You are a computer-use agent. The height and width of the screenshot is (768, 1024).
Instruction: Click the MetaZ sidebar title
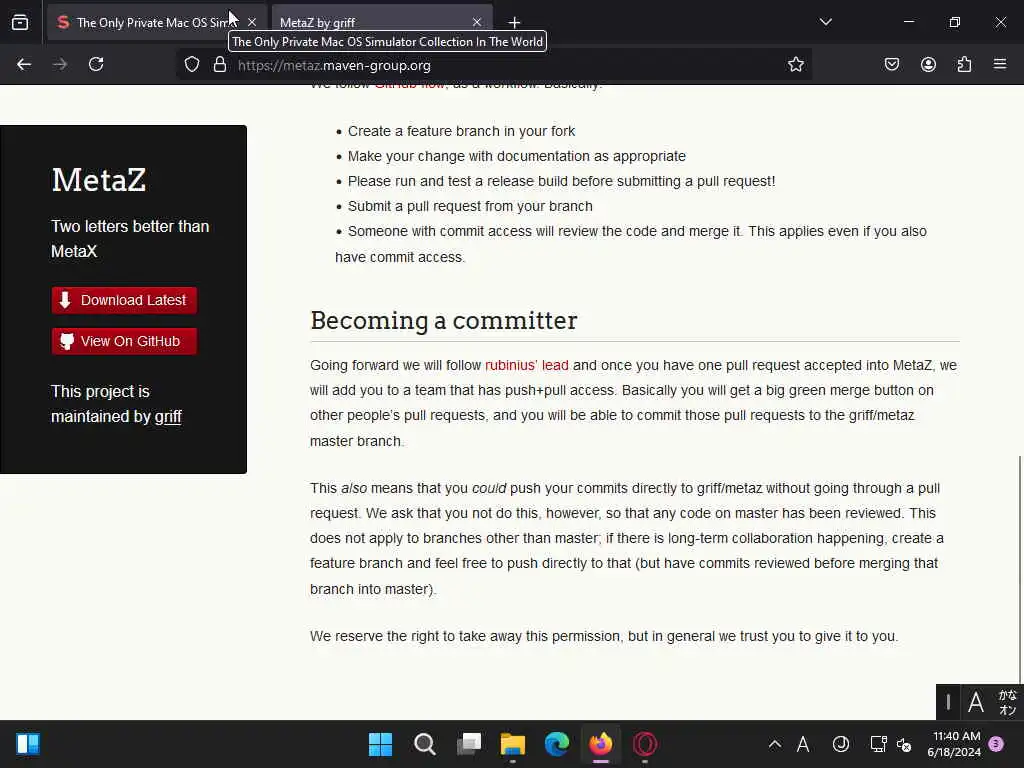[x=99, y=180]
